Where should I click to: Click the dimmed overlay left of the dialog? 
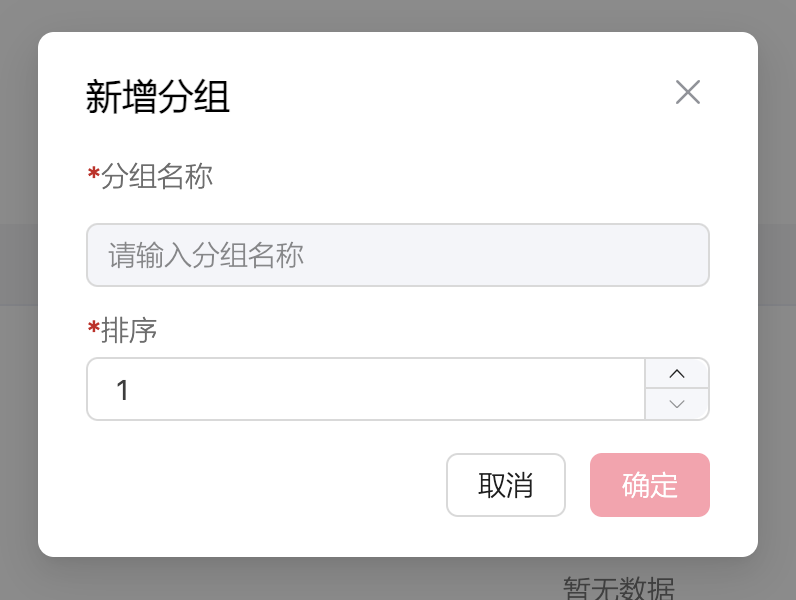18,300
